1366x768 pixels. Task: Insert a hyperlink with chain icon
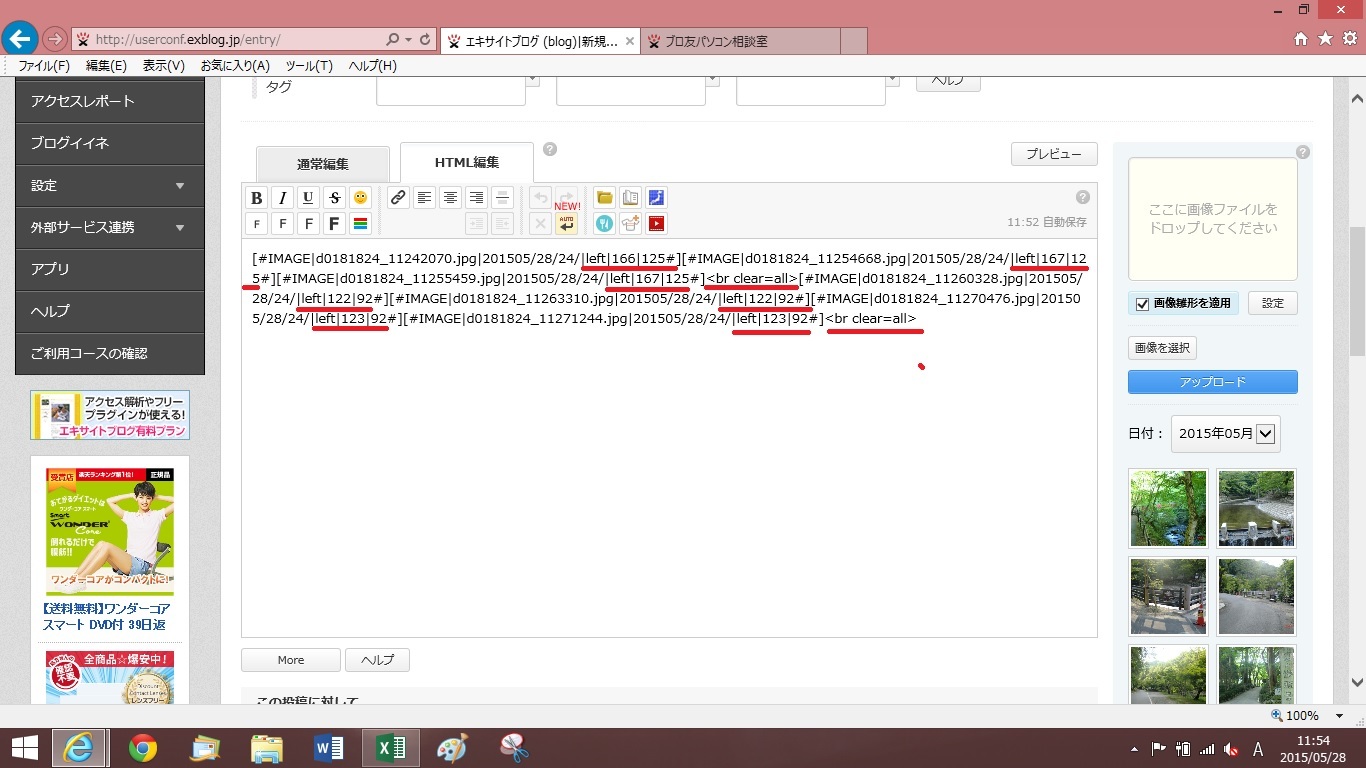[x=398, y=198]
